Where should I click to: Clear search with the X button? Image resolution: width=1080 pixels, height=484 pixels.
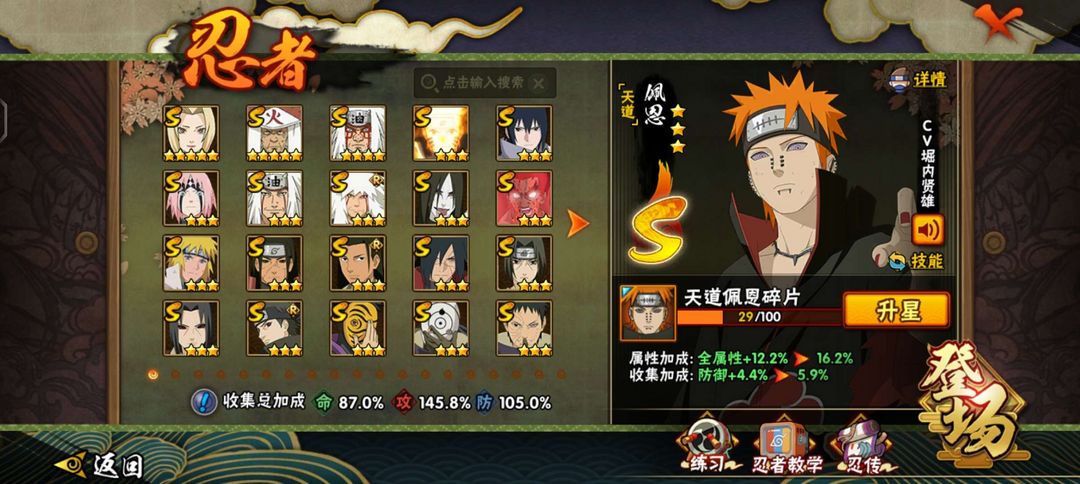coord(539,83)
